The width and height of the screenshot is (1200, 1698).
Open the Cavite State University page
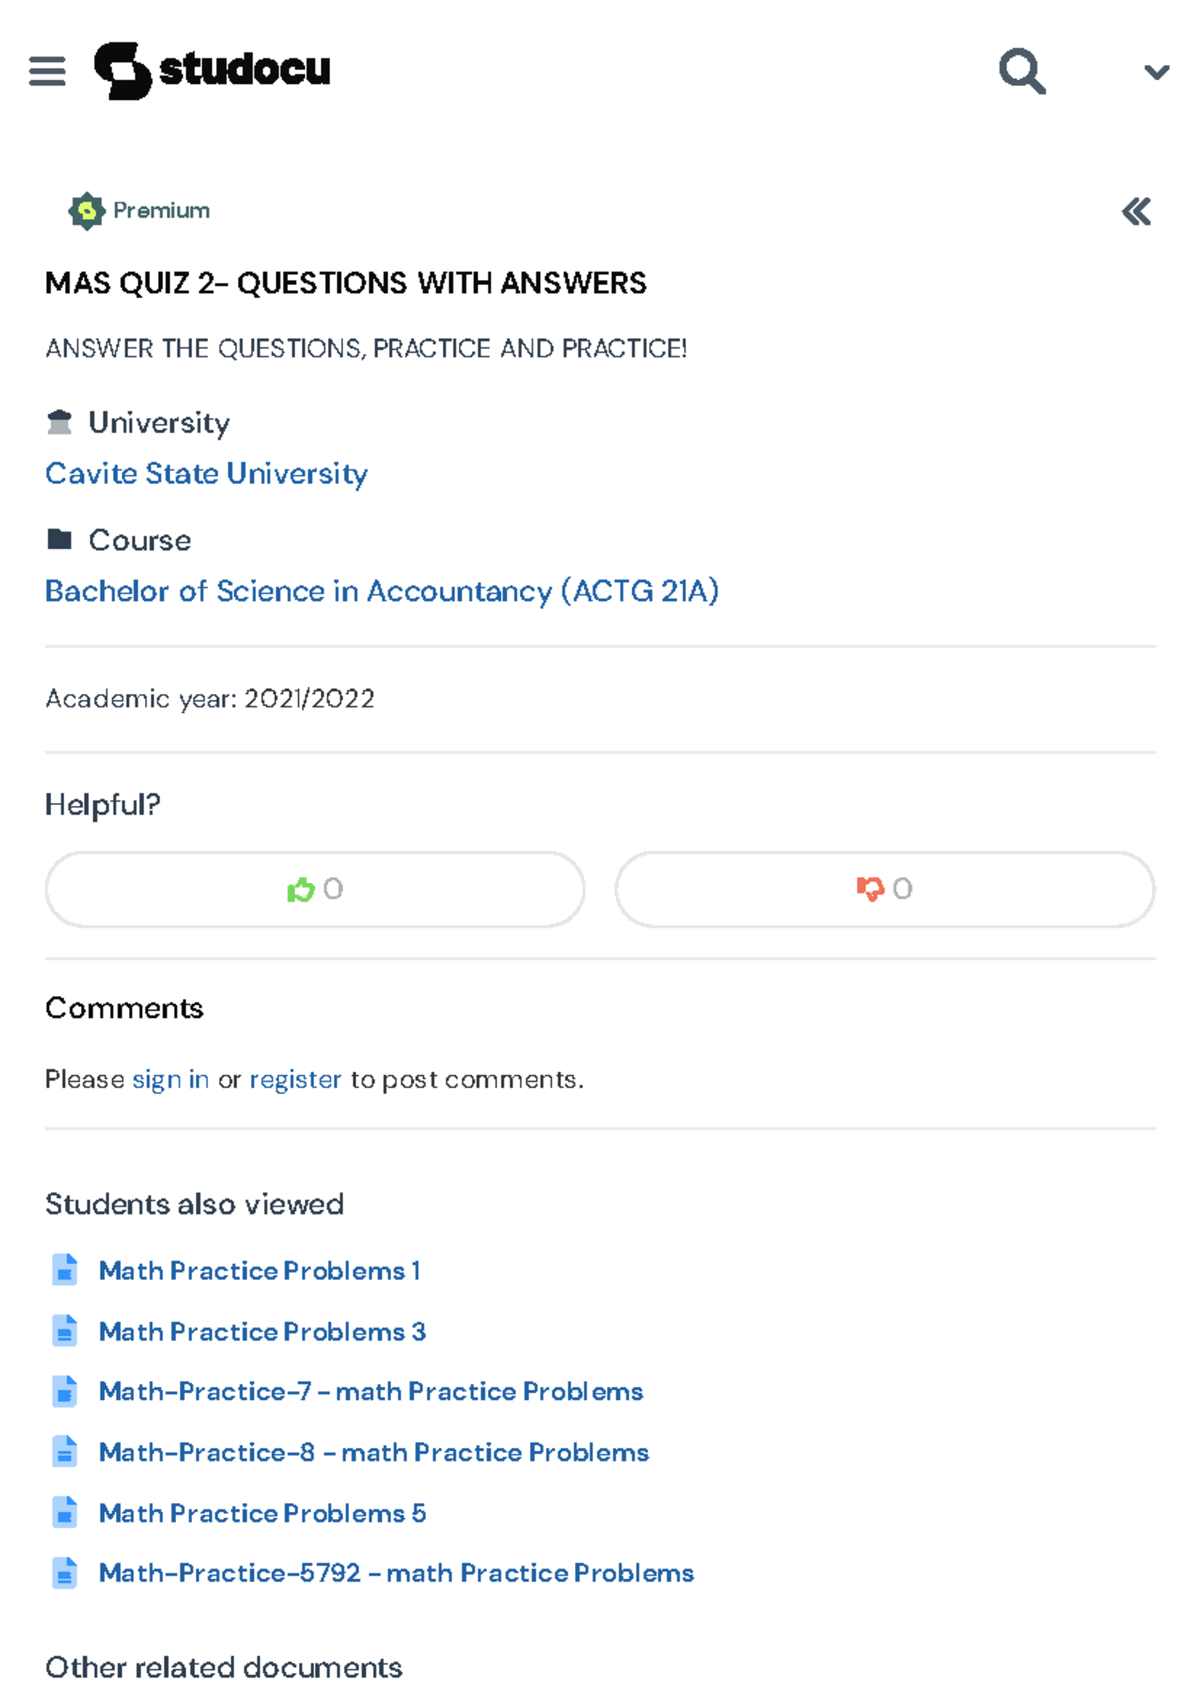coord(205,473)
